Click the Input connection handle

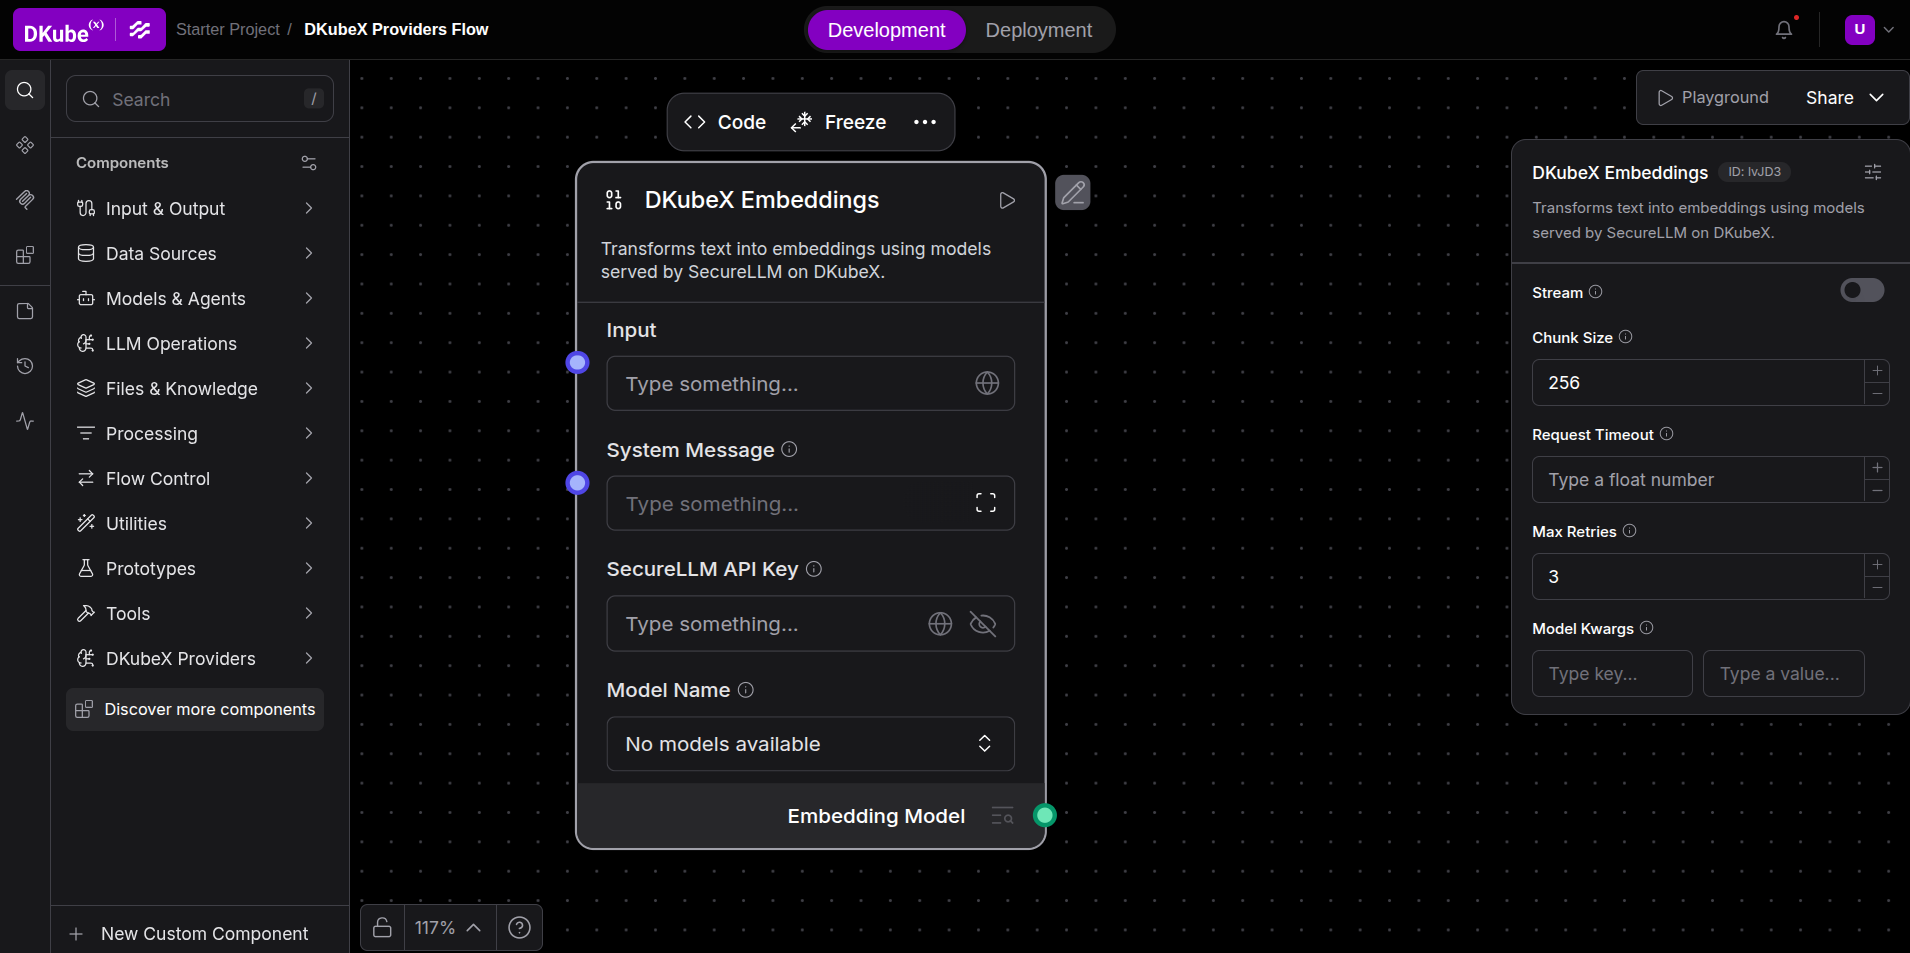[x=577, y=362]
